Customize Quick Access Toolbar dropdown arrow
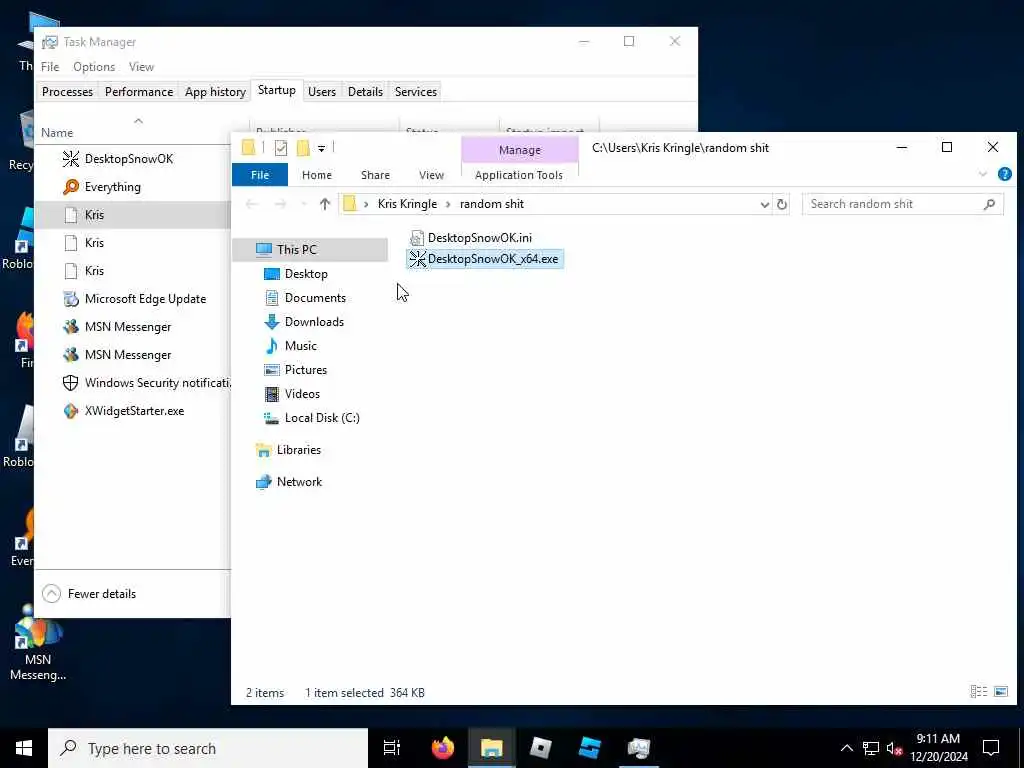 click(x=321, y=149)
